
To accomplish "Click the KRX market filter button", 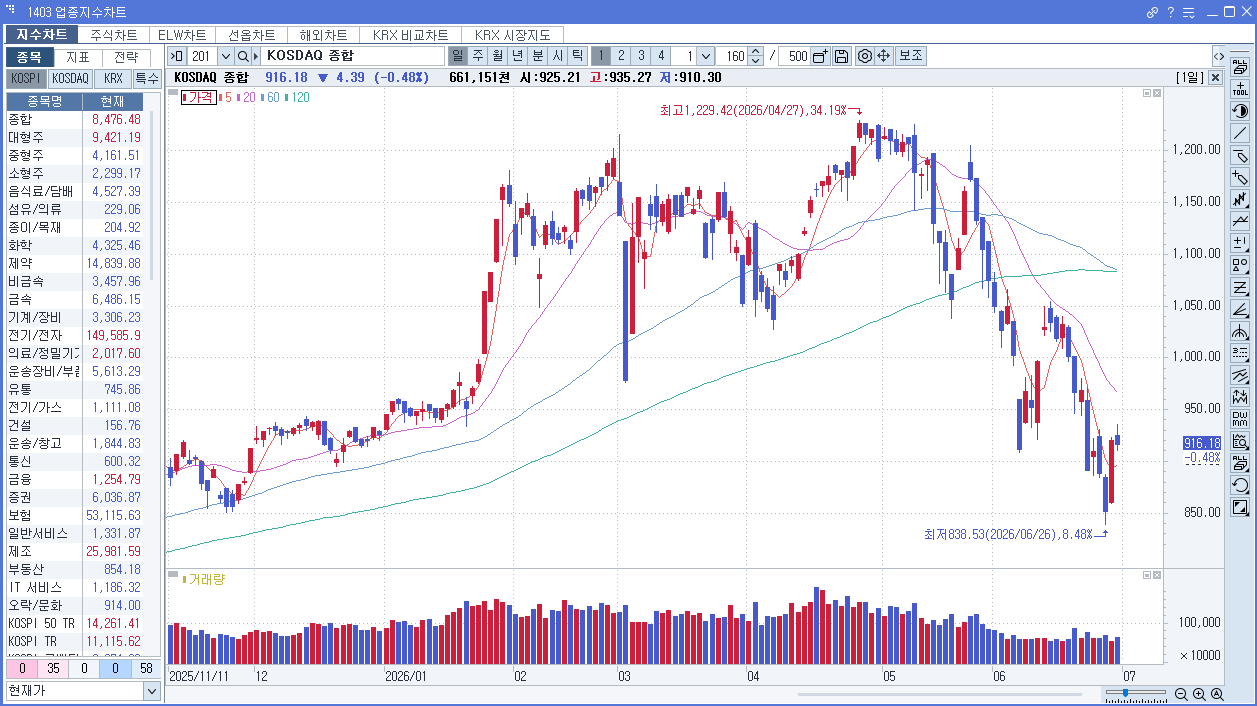I will (113, 78).
